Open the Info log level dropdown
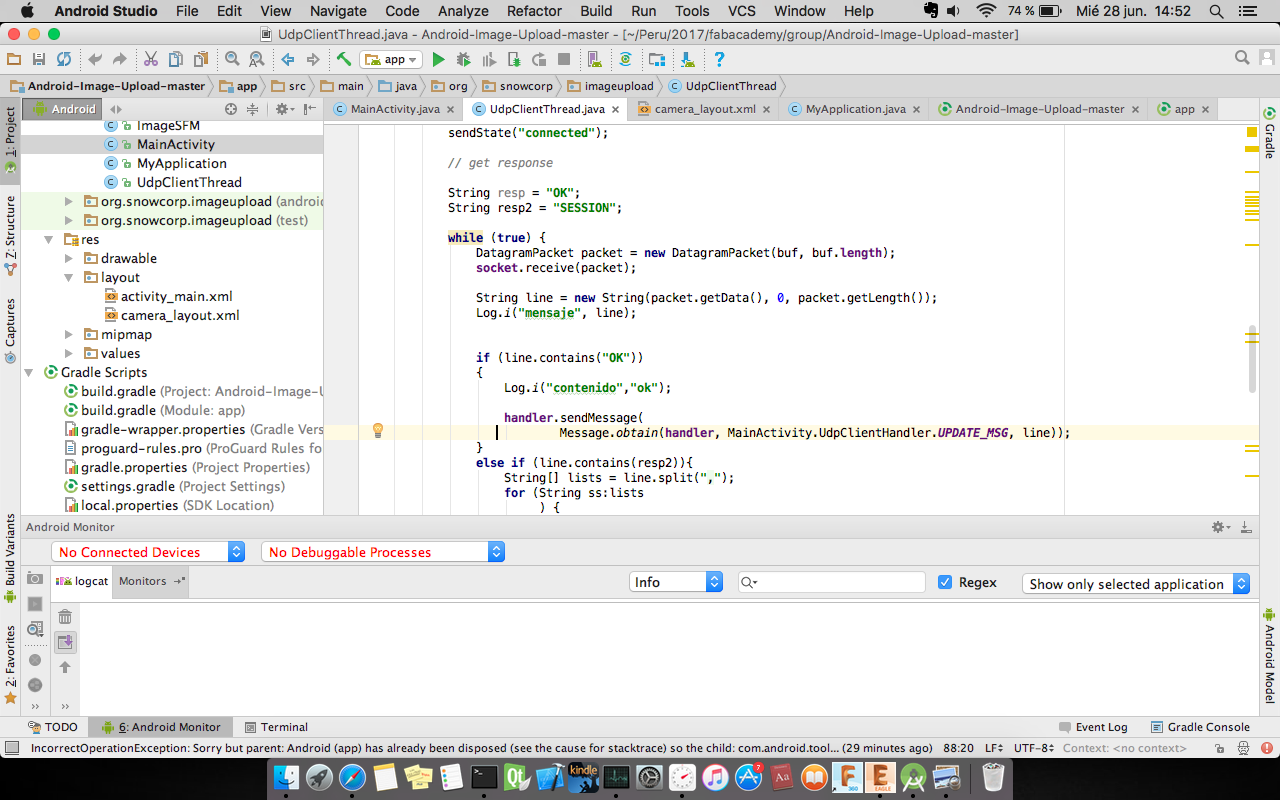The image size is (1280, 800). [x=677, y=582]
